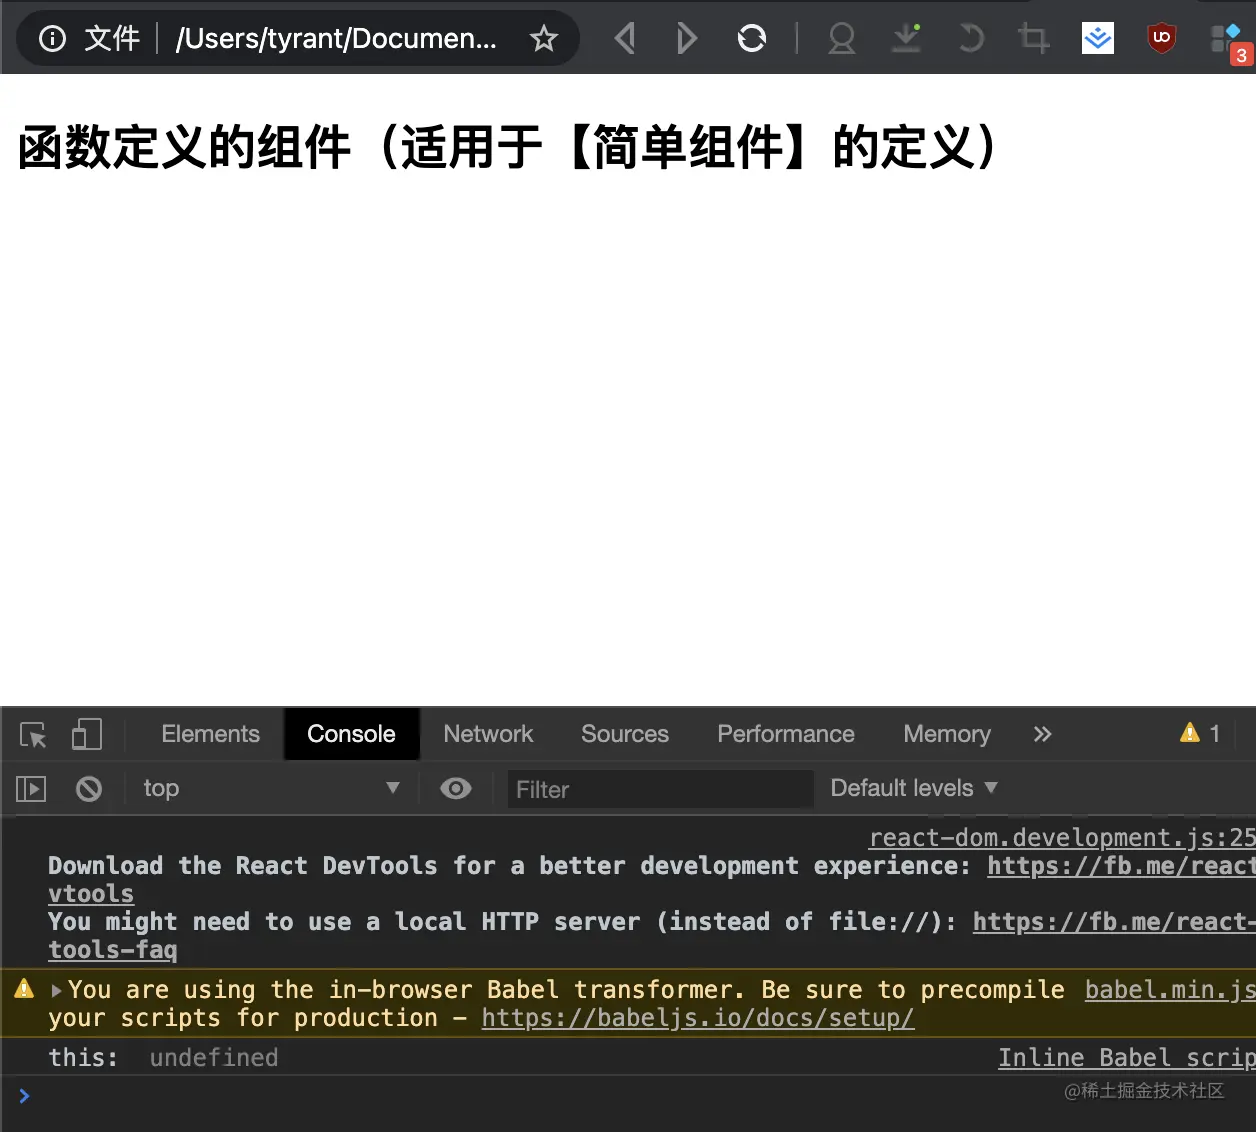Switch to the Performance tab
The width and height of the screenshot is (1256, 1132).
click(786, 734)
